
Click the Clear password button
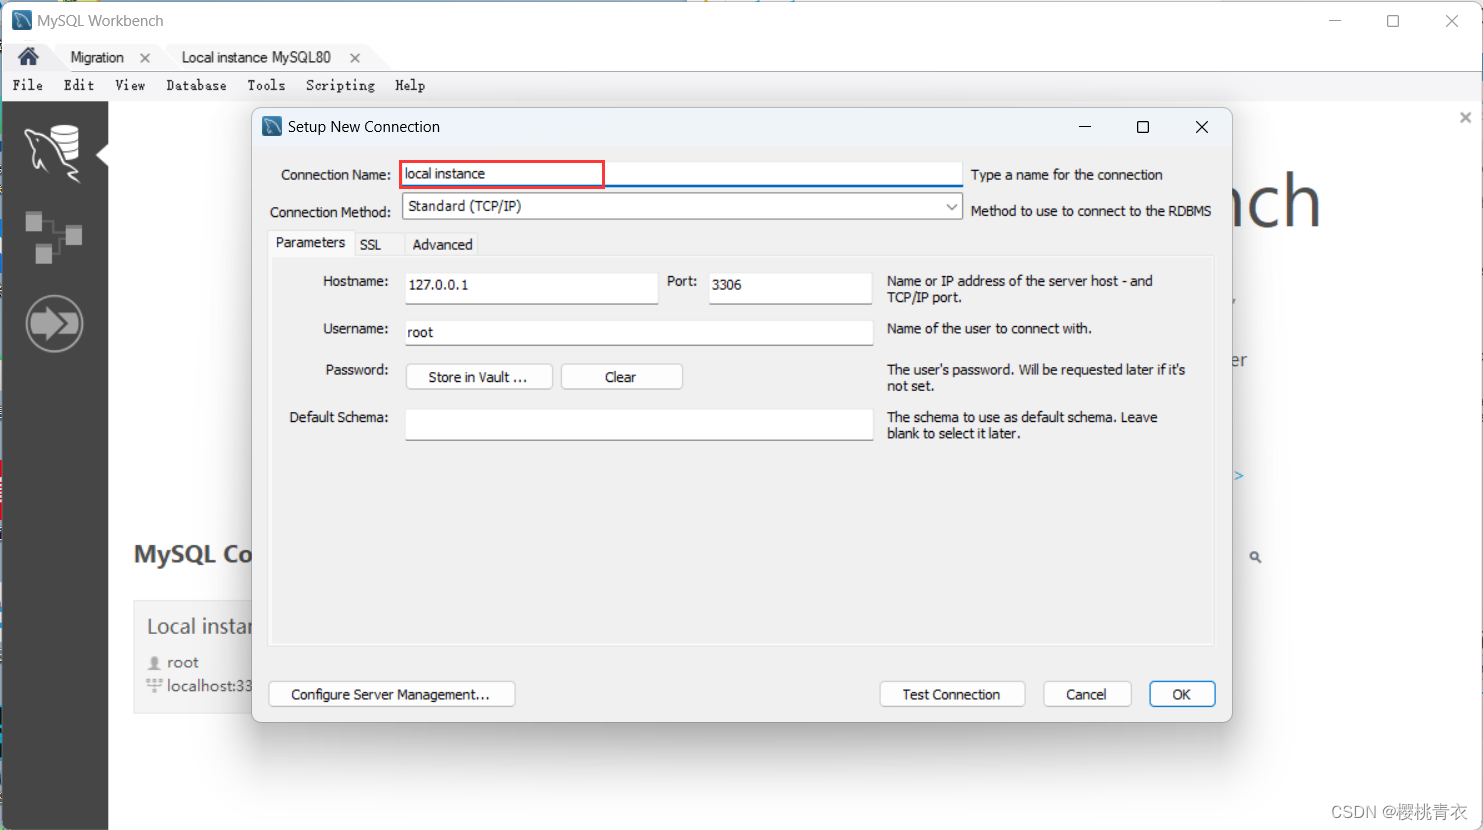(x=621, y=377)
